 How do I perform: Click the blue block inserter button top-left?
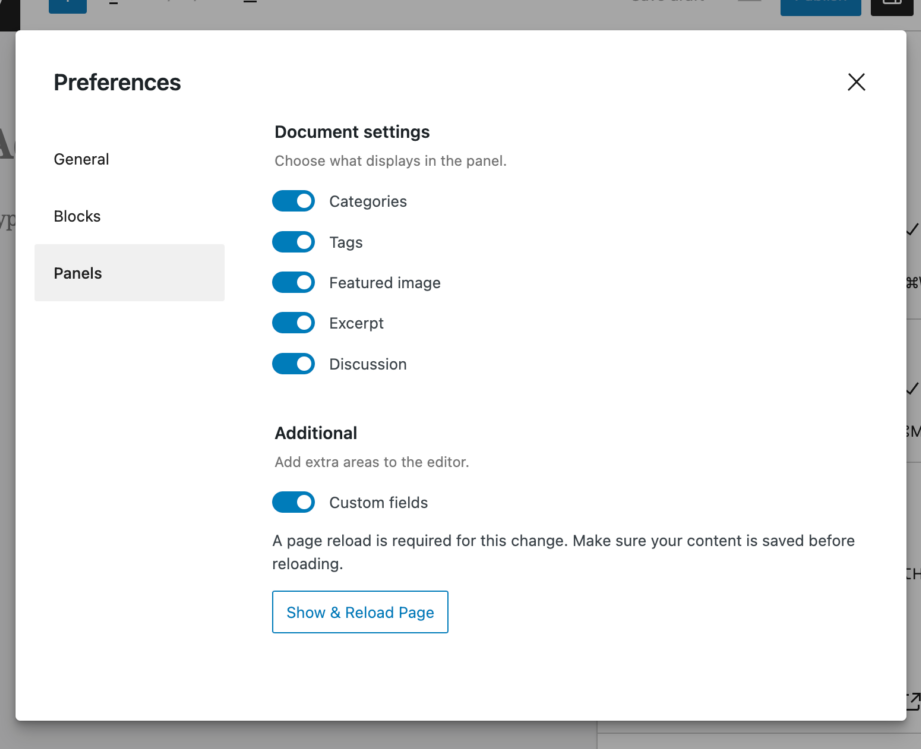(68, 3)
